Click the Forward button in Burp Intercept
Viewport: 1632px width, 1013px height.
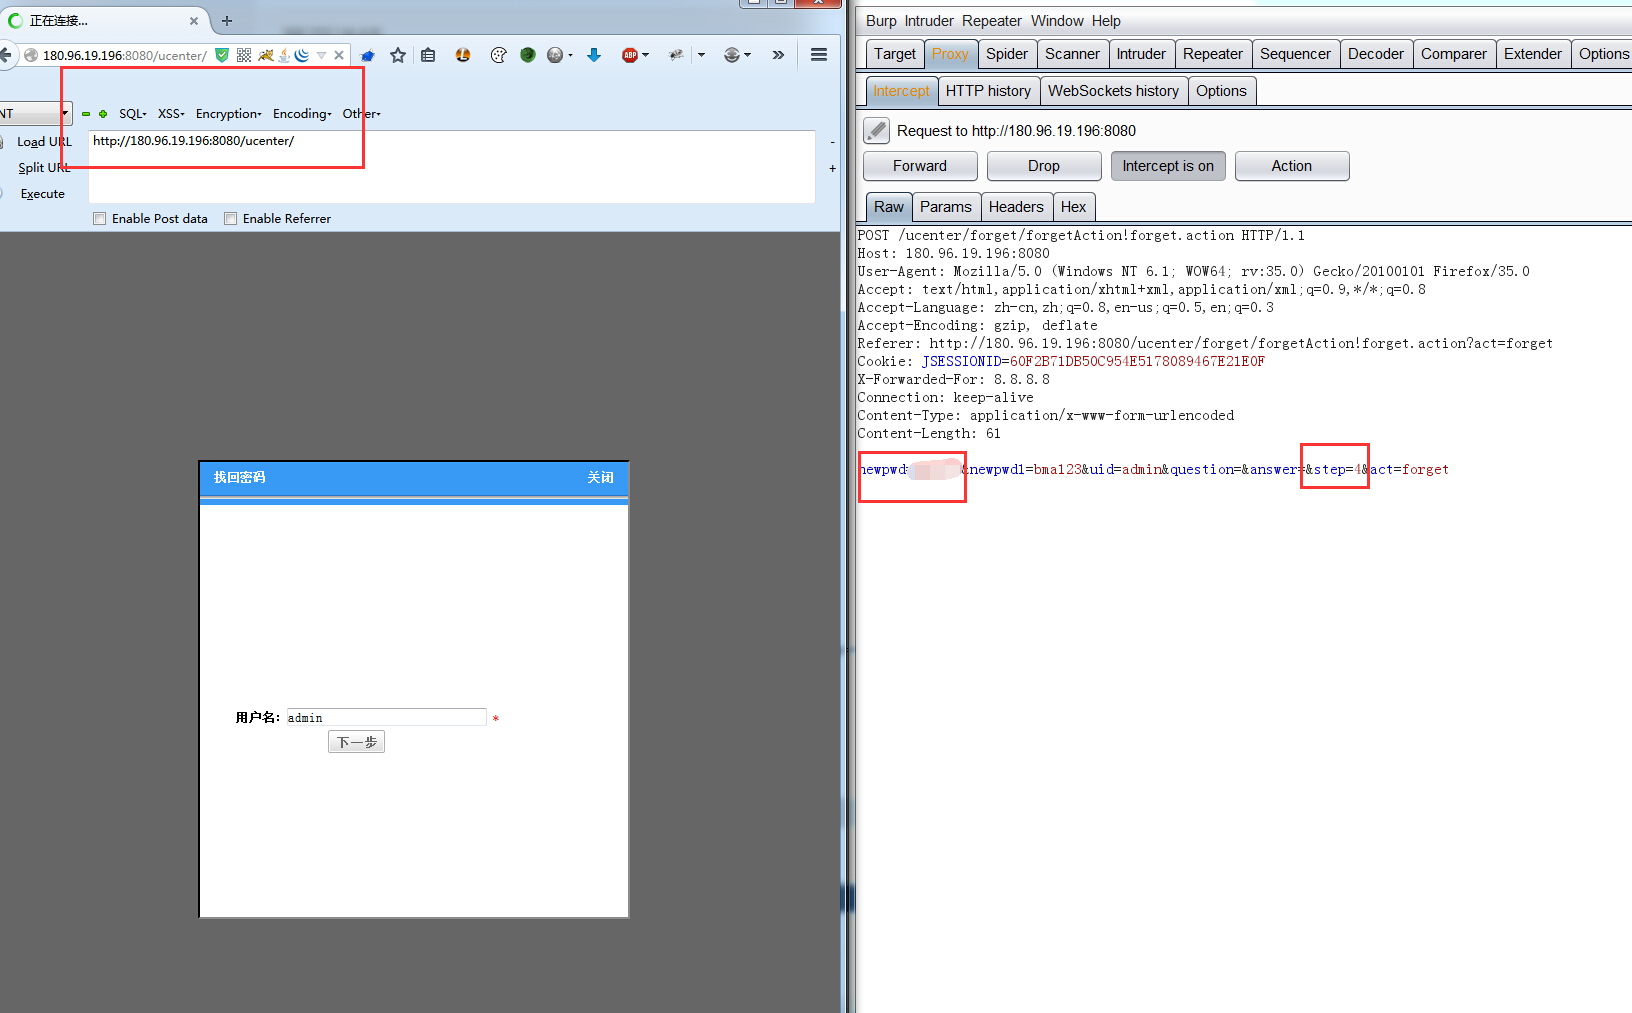click(x=920, y=166)
